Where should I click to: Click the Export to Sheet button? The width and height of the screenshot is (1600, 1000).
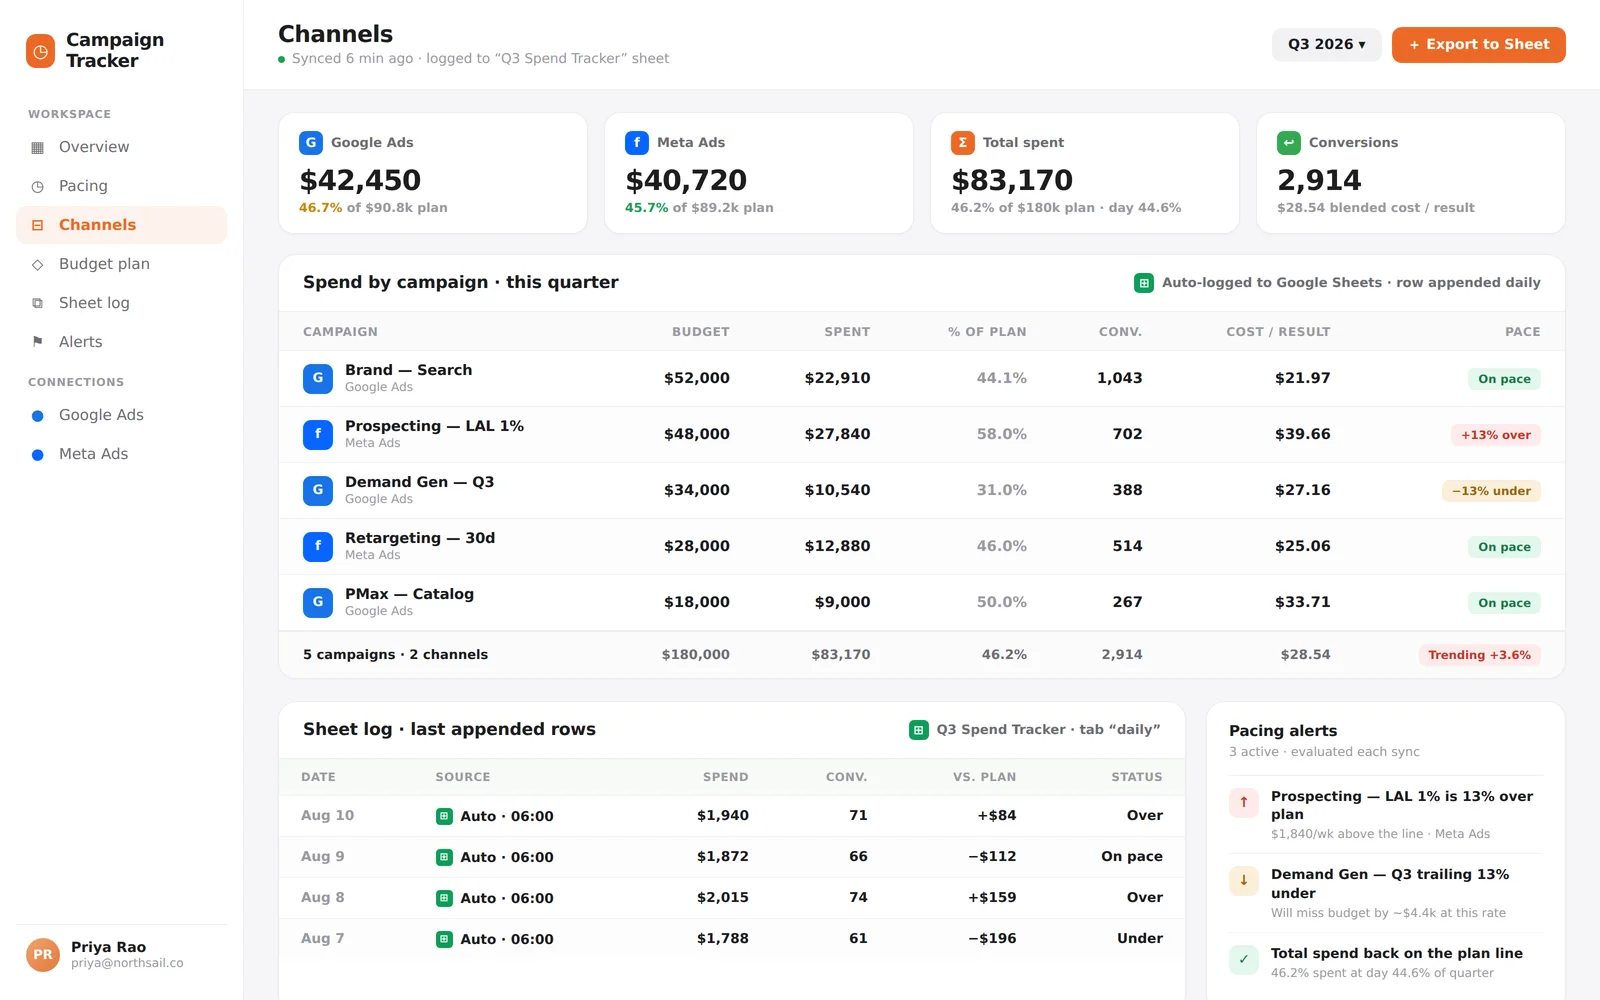1478,45
